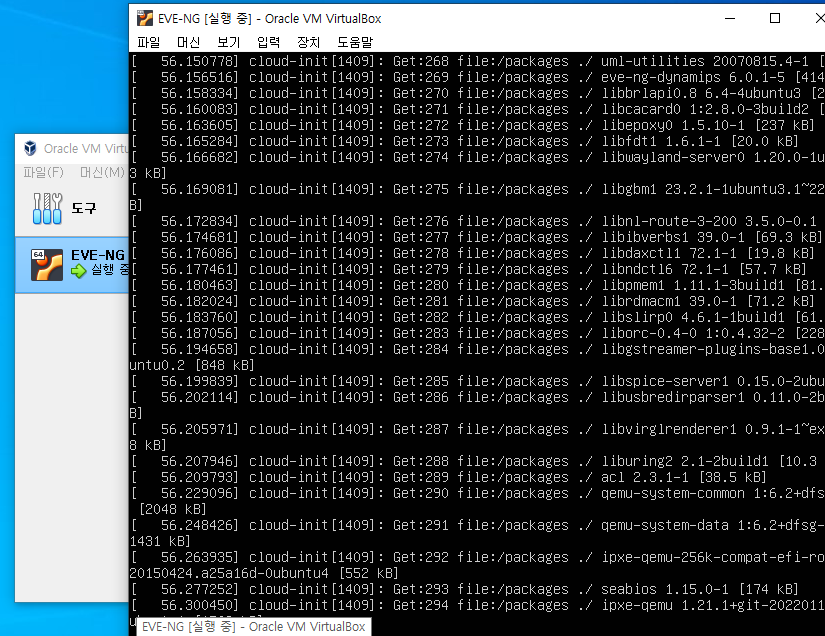Click console line Get:292 ipxe-qemu-256k-compat
The height and width of the screenshot is (636, 825).
point(477,557)
